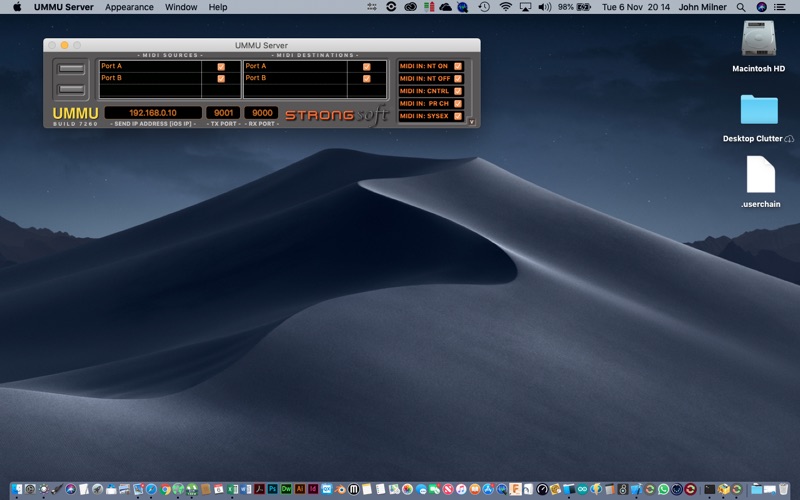Image resolution: width=800 pixels, height=500 pixels.
Task: Open Terminal from the Dock
Action: coord(710,489)
